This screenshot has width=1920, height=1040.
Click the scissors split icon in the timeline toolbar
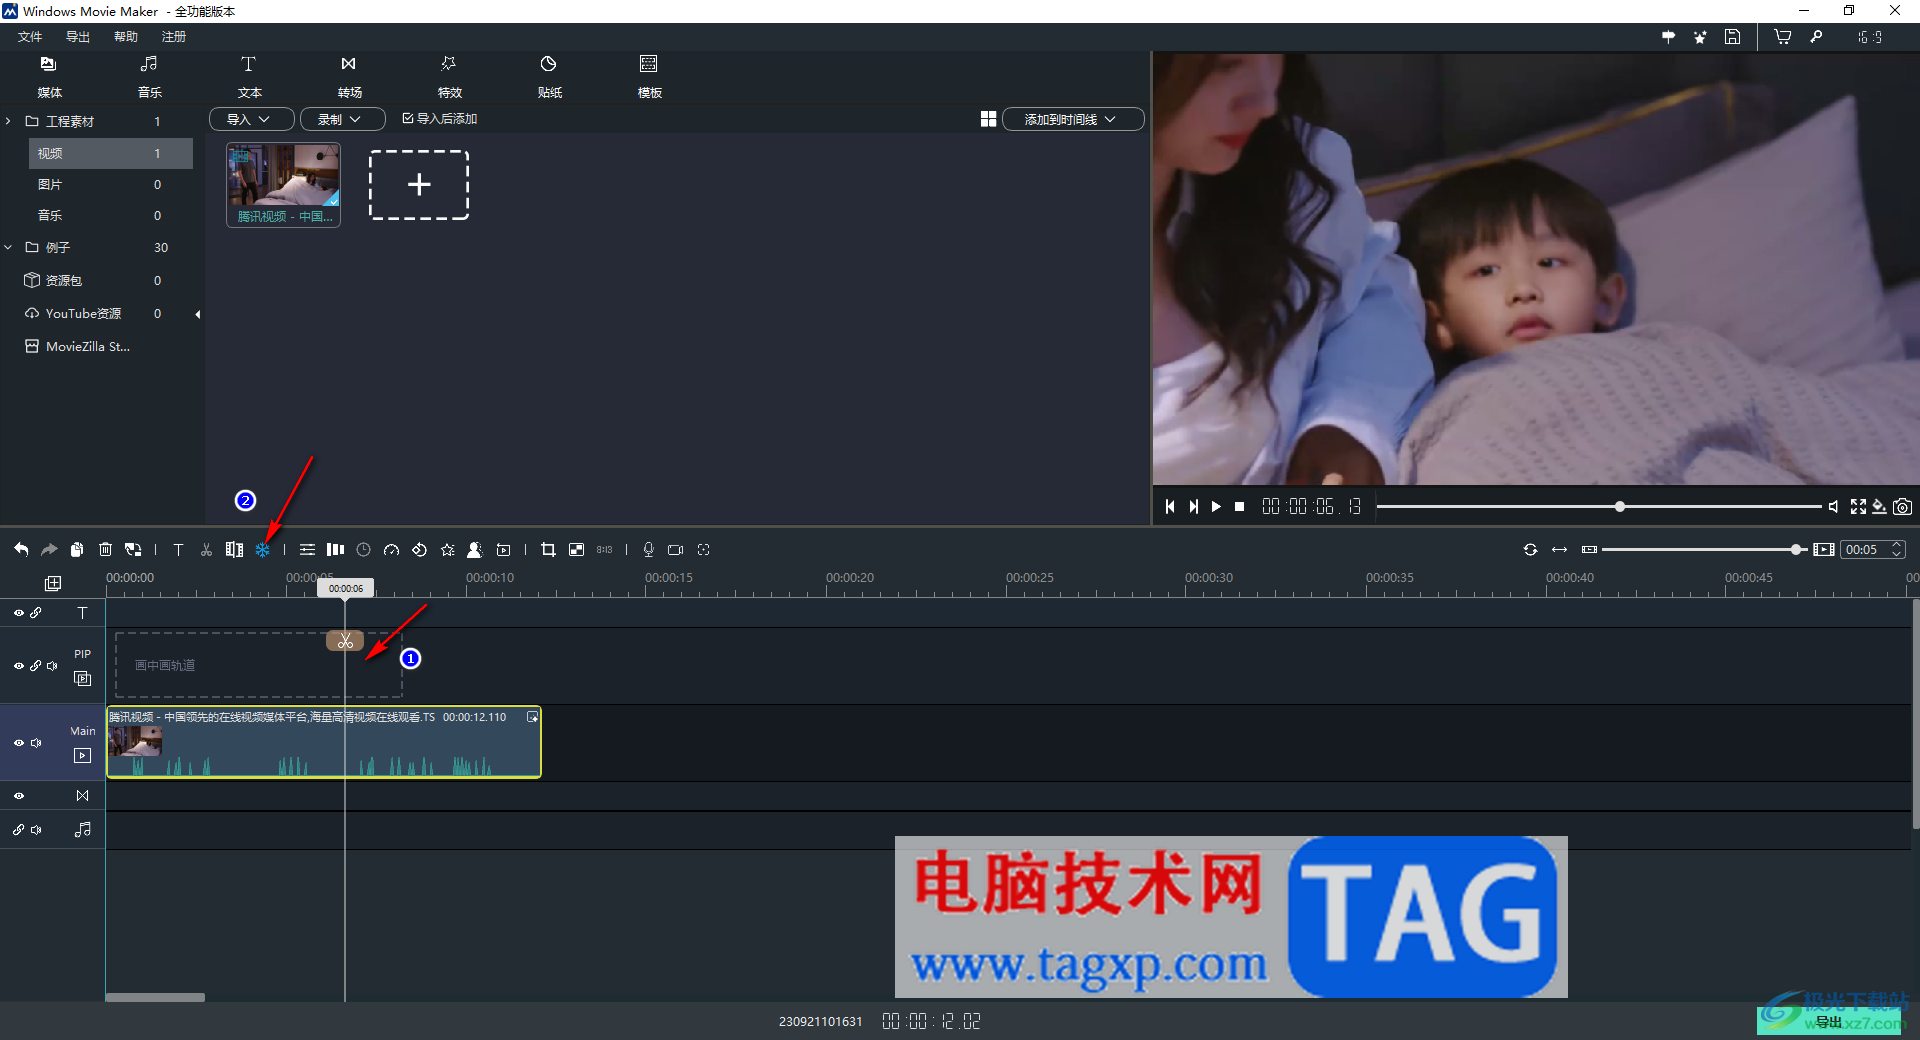tap(206, 549)
